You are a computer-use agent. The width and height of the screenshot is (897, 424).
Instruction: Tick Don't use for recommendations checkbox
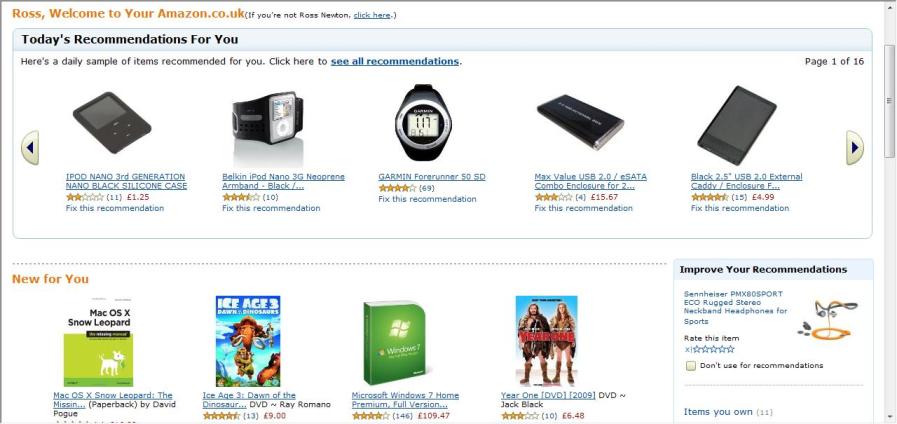(x=690, y=366)
